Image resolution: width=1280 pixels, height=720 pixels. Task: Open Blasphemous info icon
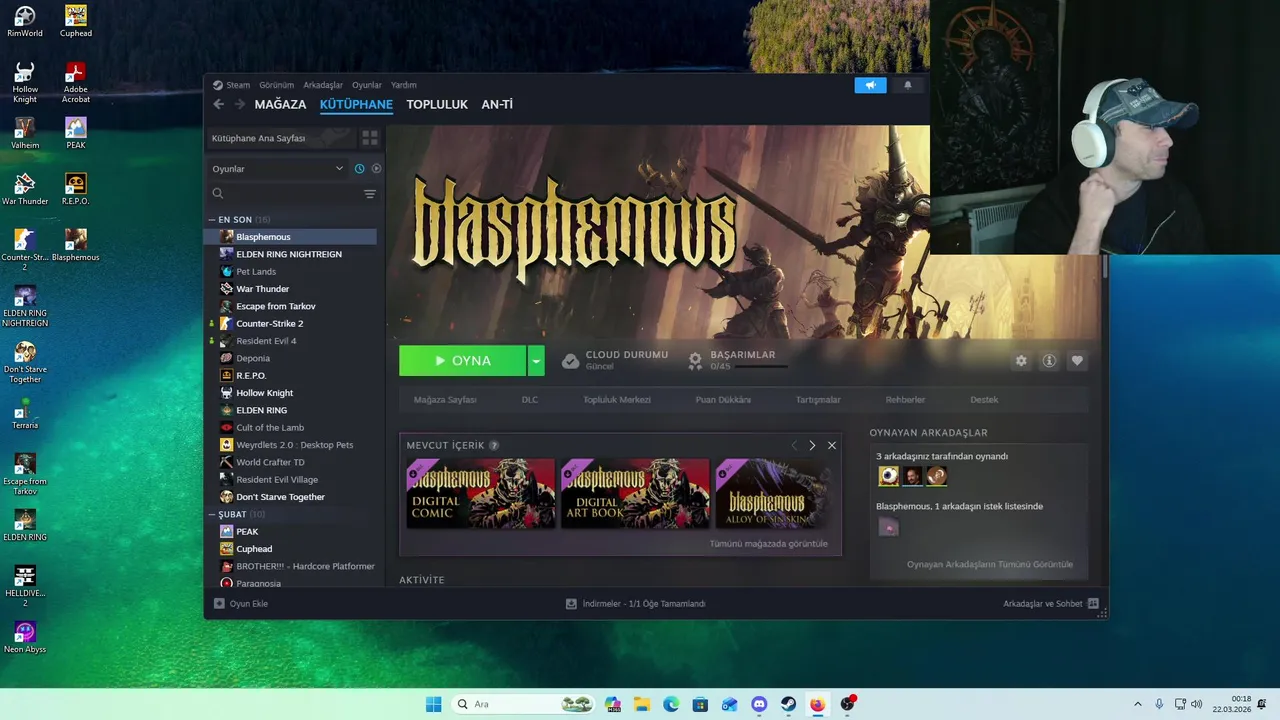pos(1049,361)
